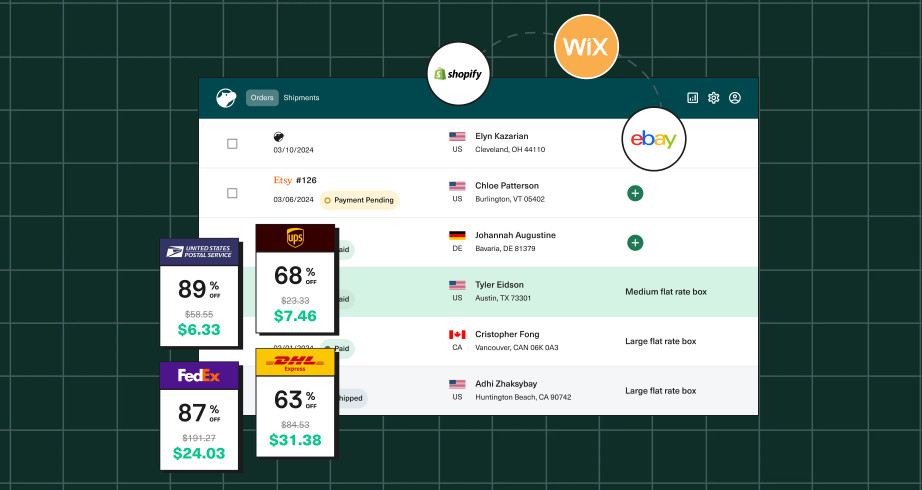This screenshot has width=922, height=490.
Task: Open the user account profile icon
Action: 734,98
